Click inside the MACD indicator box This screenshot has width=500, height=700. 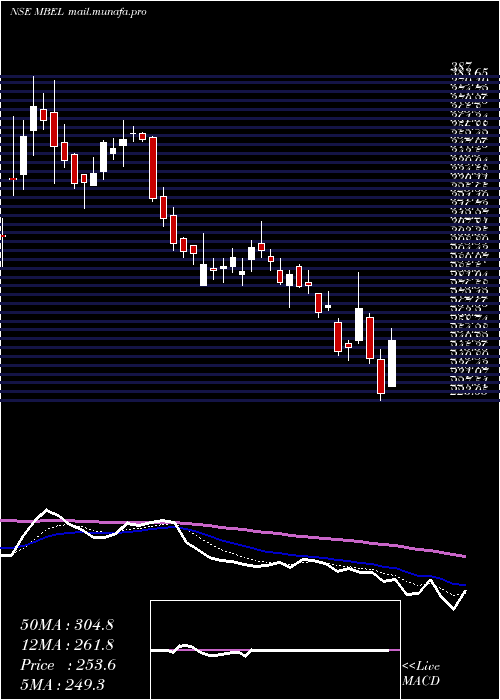coord(275,650)
